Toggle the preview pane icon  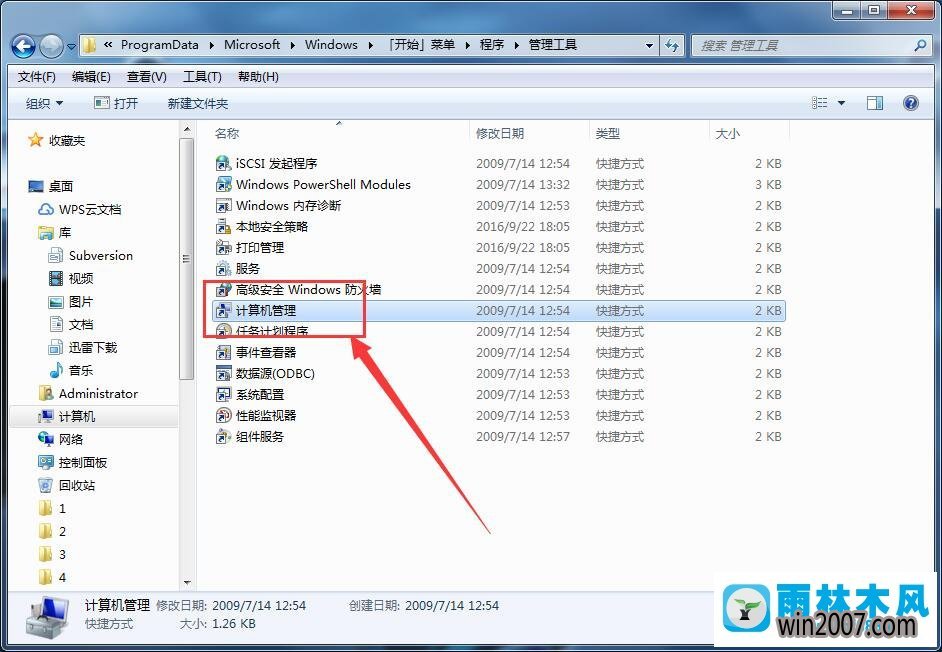coord(875,103)
